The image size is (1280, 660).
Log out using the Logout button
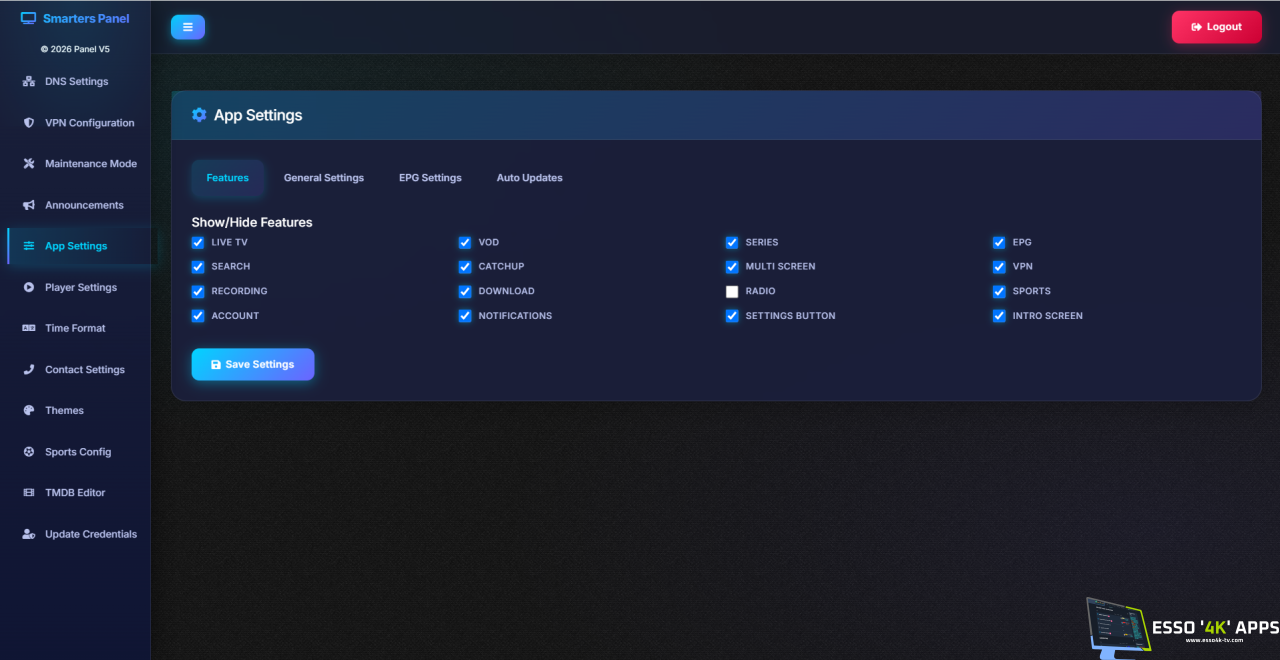pyautogui.click(x=1217, y=27)
